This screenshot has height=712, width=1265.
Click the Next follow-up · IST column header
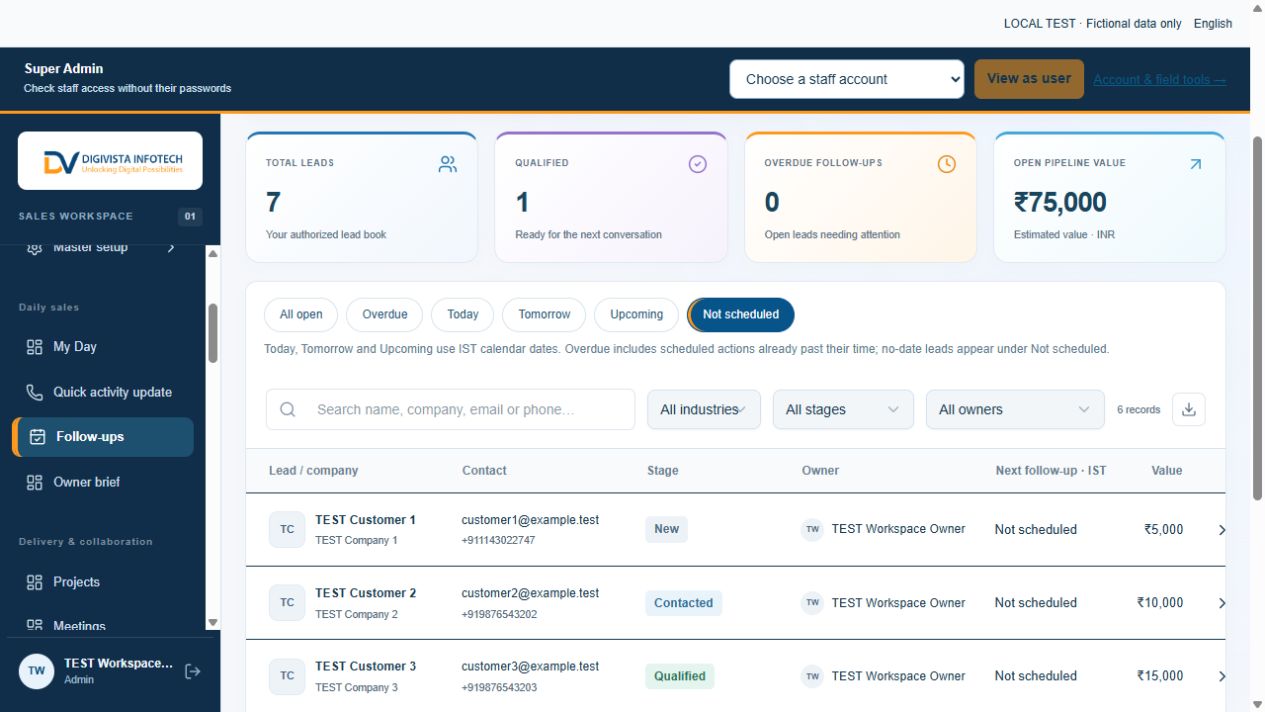tap(1051, 470)
